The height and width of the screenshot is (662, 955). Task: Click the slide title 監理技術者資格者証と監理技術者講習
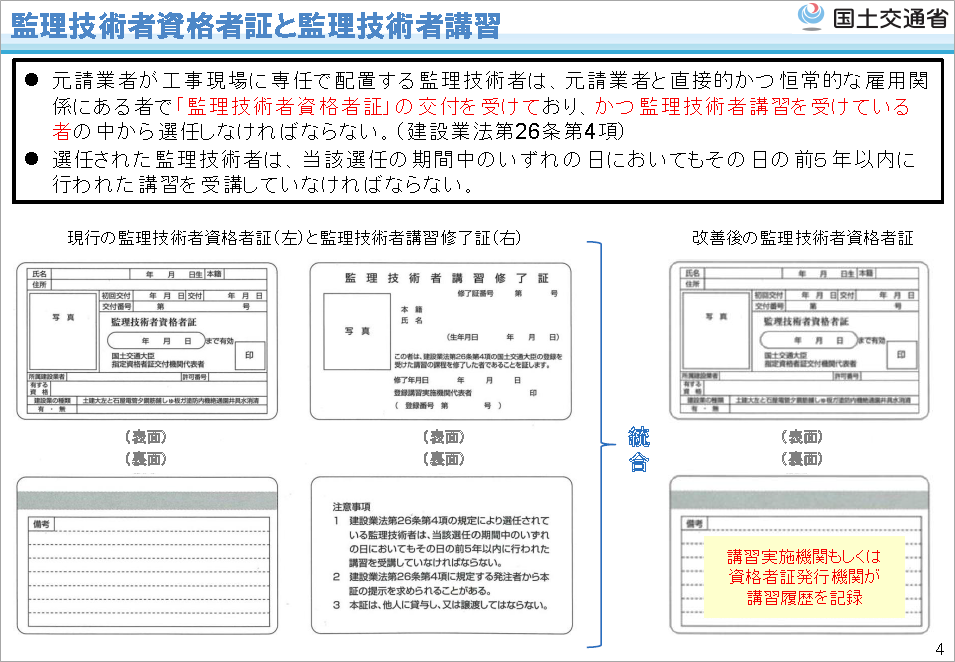(x=255, y=26)
